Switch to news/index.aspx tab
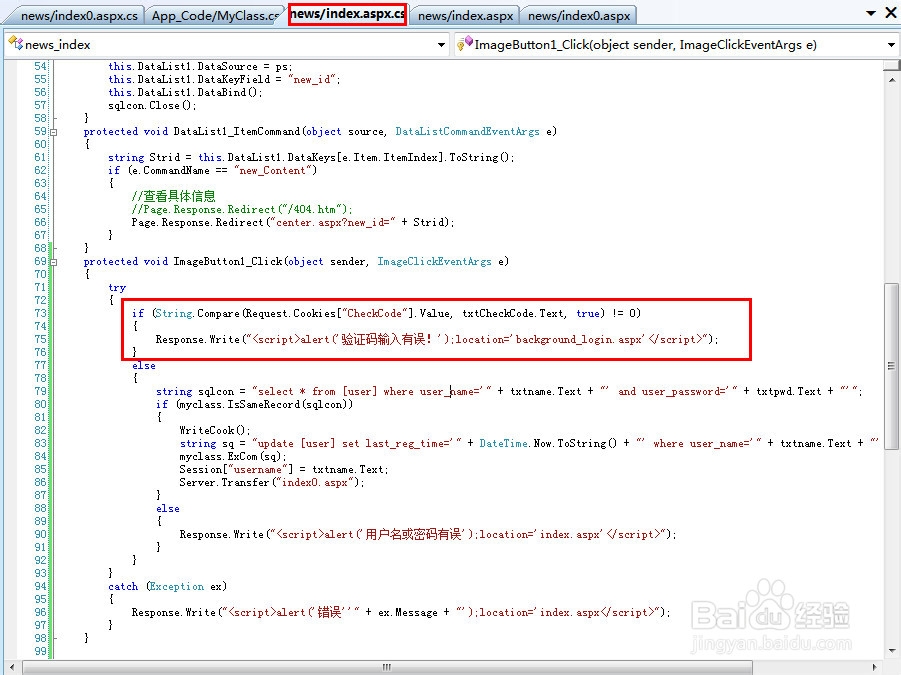 point(465,16)
